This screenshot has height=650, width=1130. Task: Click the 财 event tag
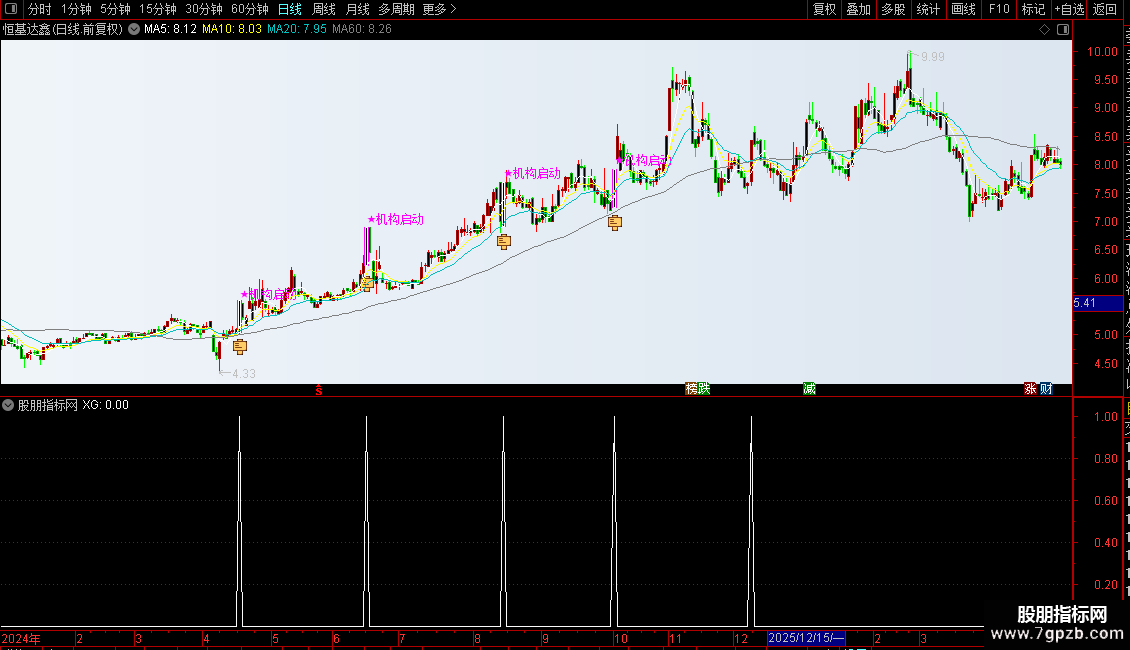tap(1046, 389)
